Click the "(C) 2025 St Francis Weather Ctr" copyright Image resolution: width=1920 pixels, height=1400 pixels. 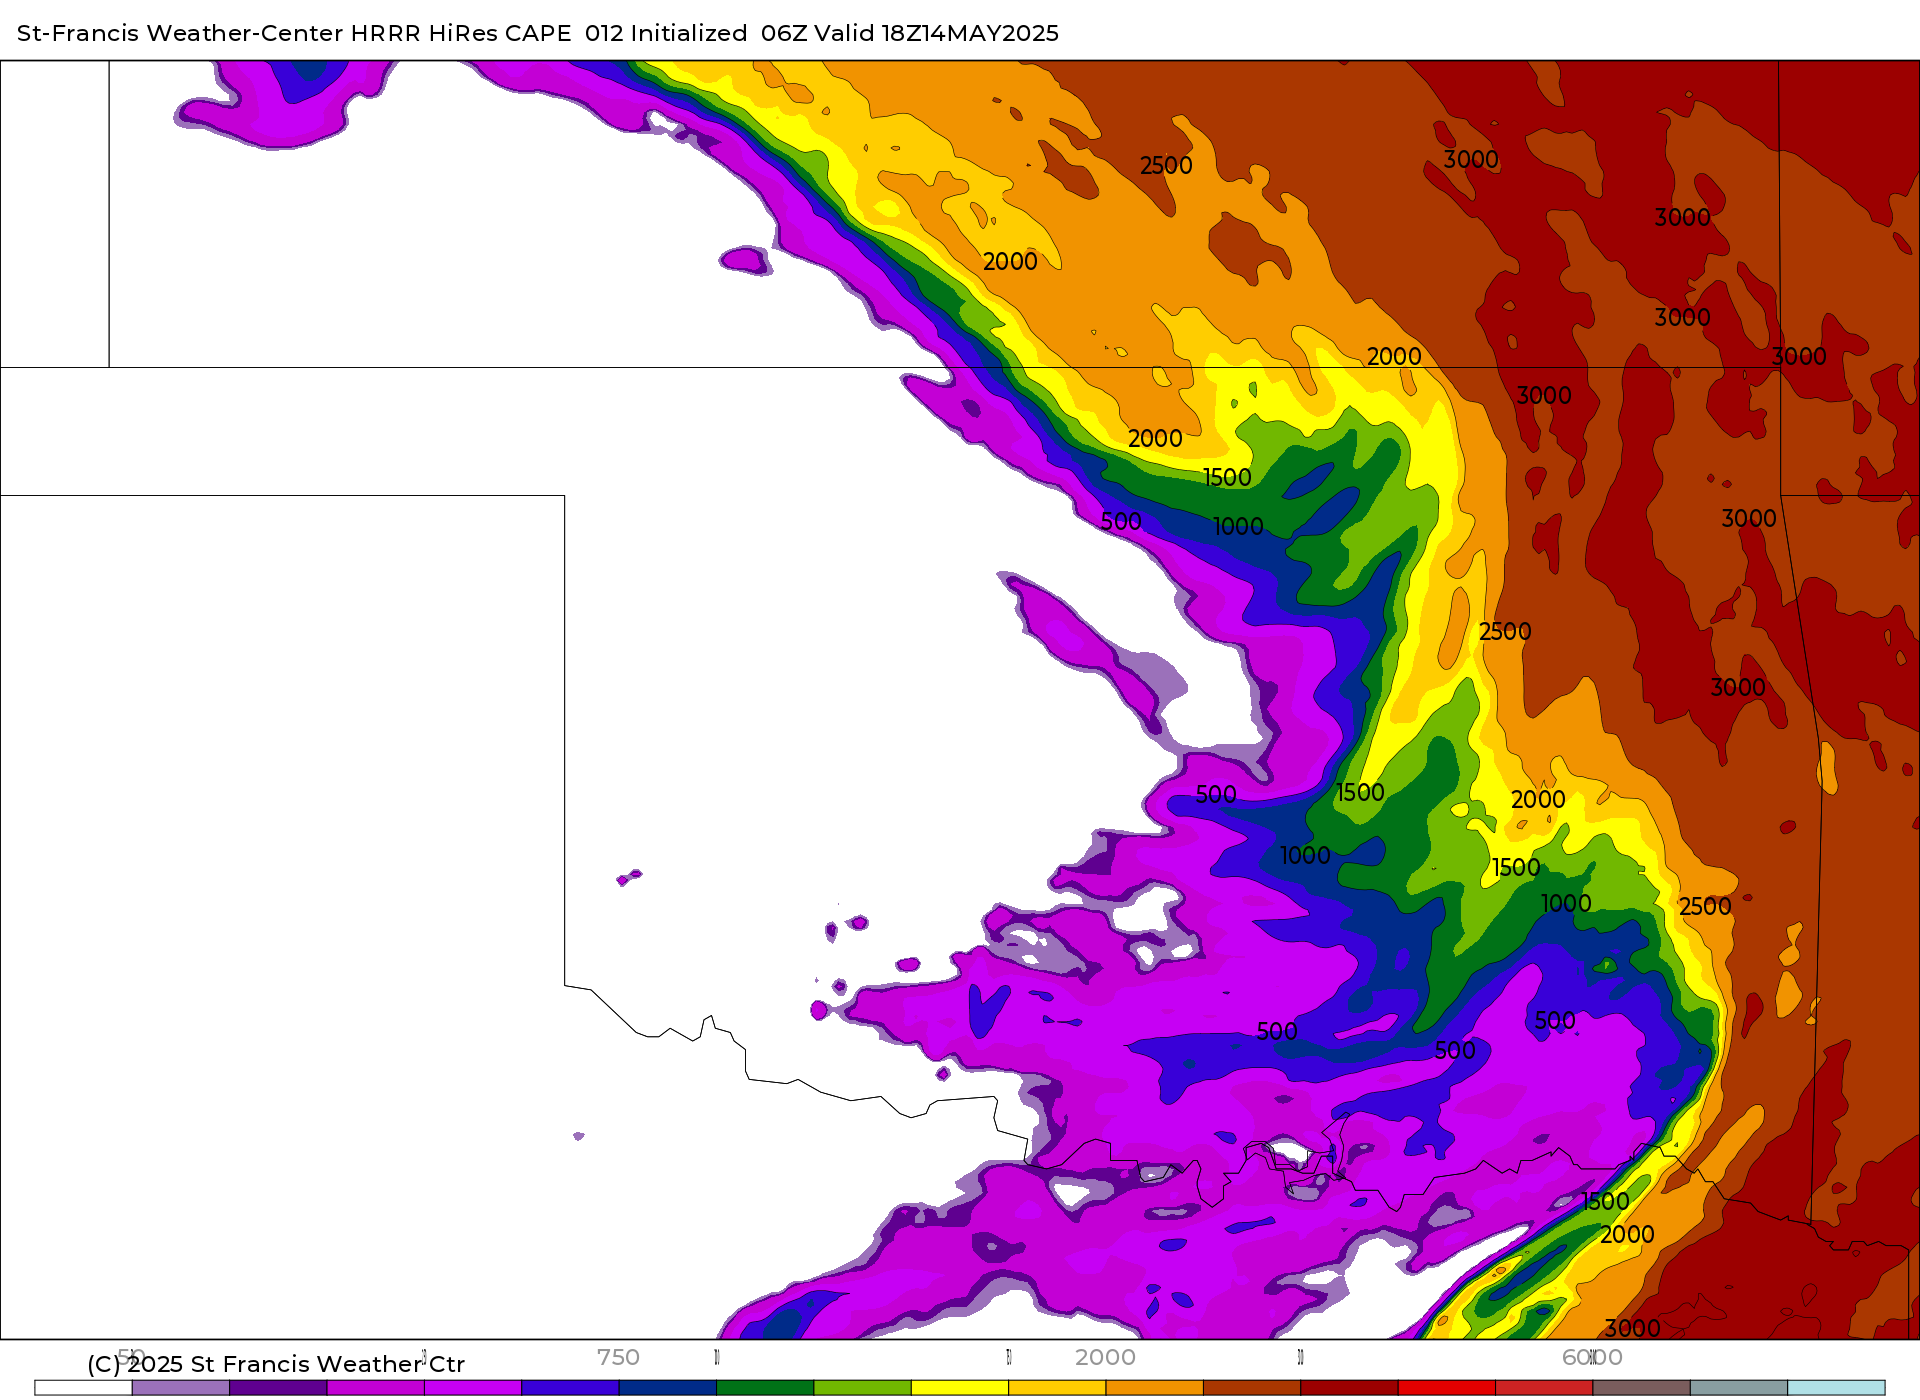pyautogui.click(x=276, y=1364)
